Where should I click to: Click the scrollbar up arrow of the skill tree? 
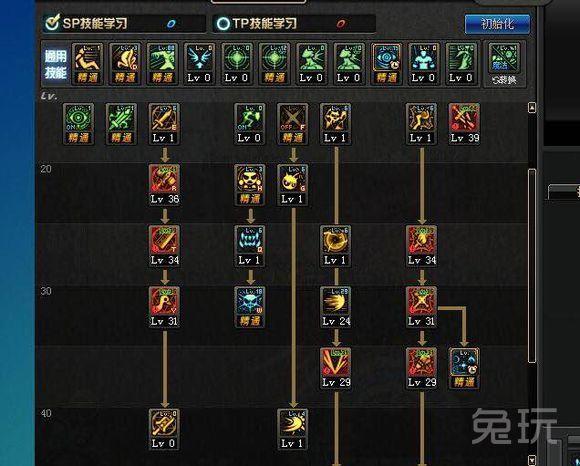point(532,108)
